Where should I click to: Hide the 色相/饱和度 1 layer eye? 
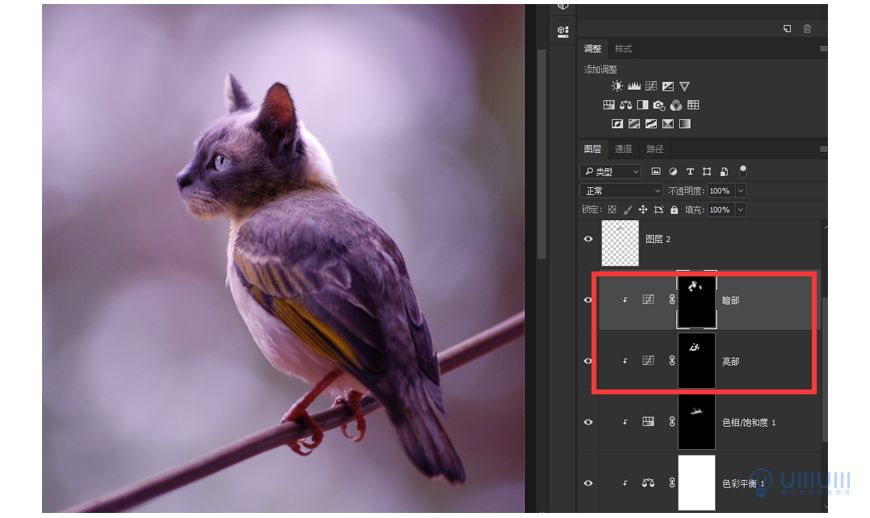(588, 422)
